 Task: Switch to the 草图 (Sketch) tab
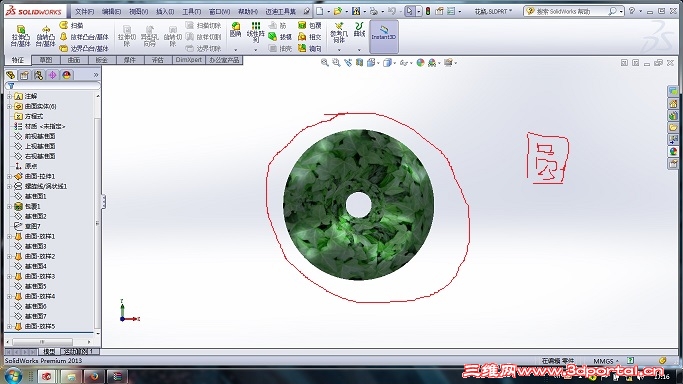coord(46,60)
